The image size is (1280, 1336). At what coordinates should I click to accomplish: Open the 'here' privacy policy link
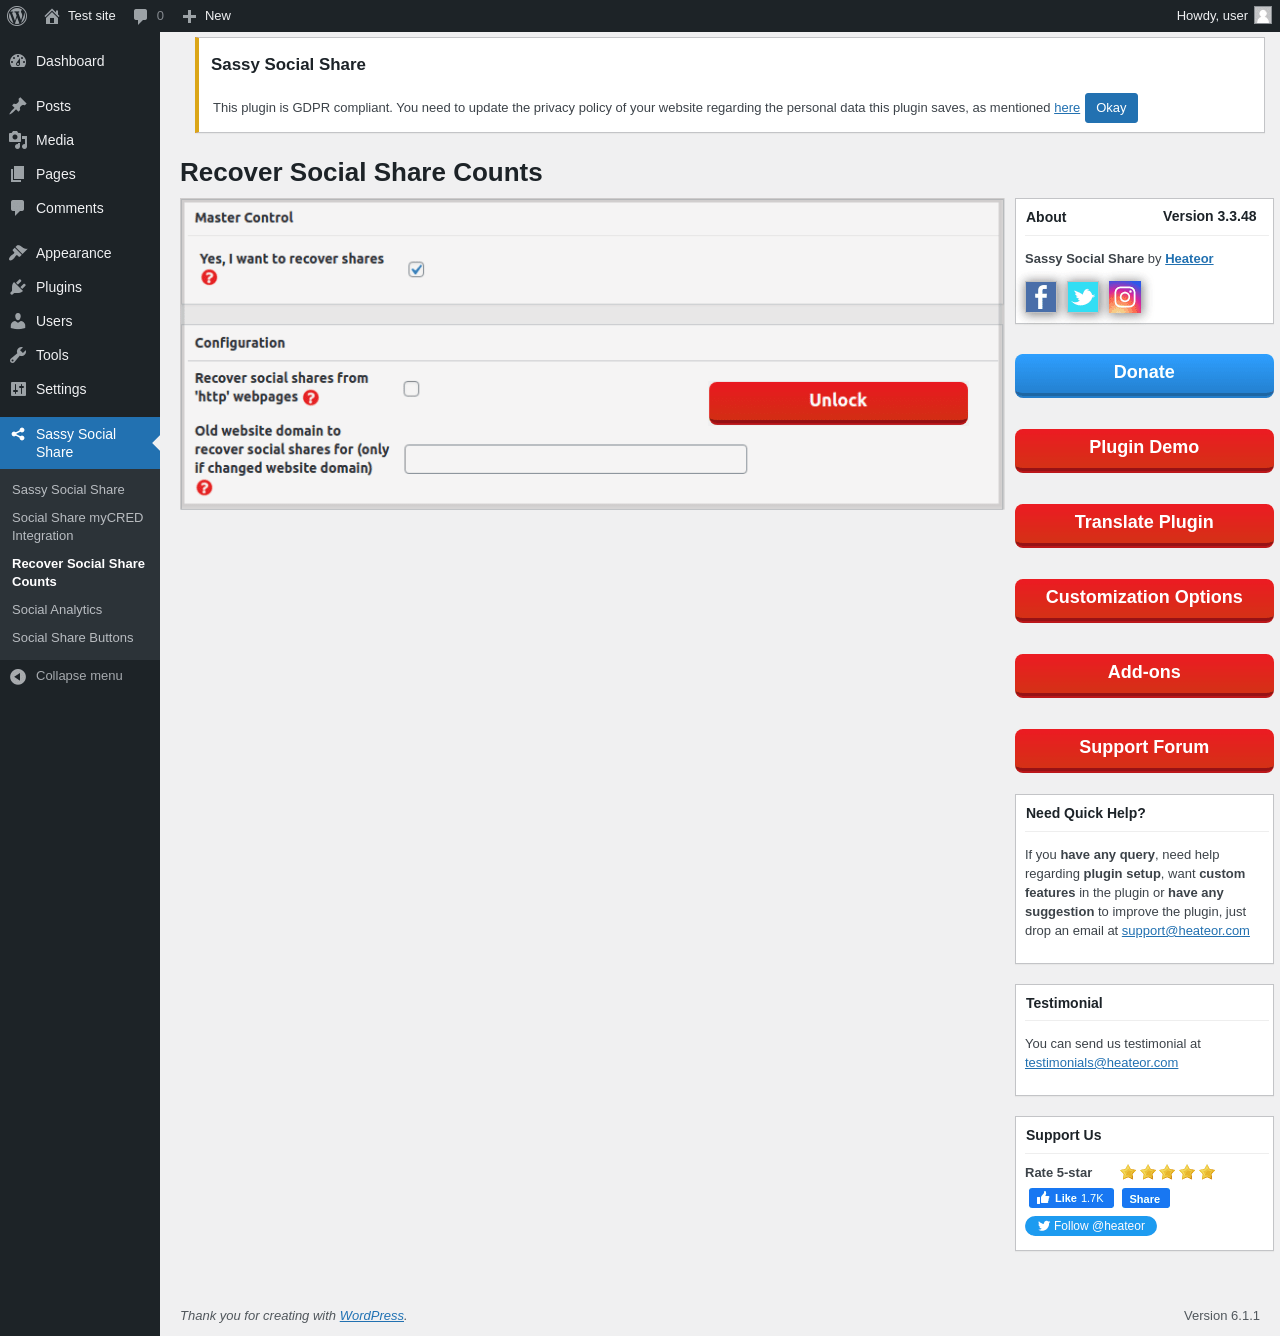click(1067, 108)
